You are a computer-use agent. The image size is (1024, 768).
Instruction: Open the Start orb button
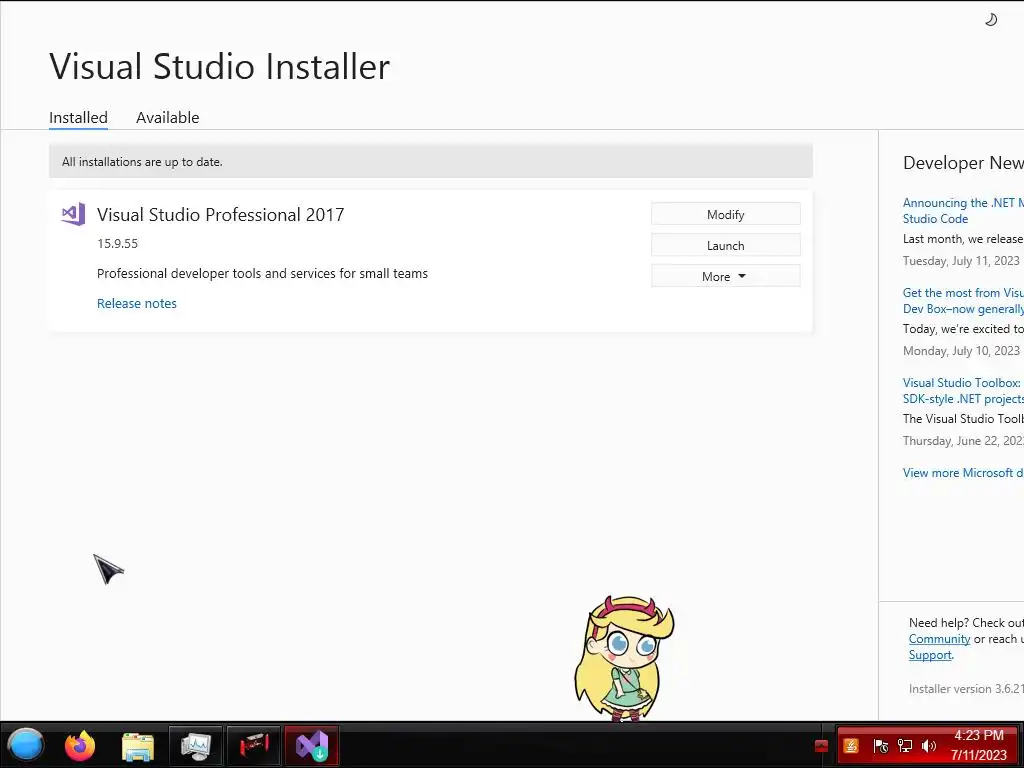[x=25, y=745]
